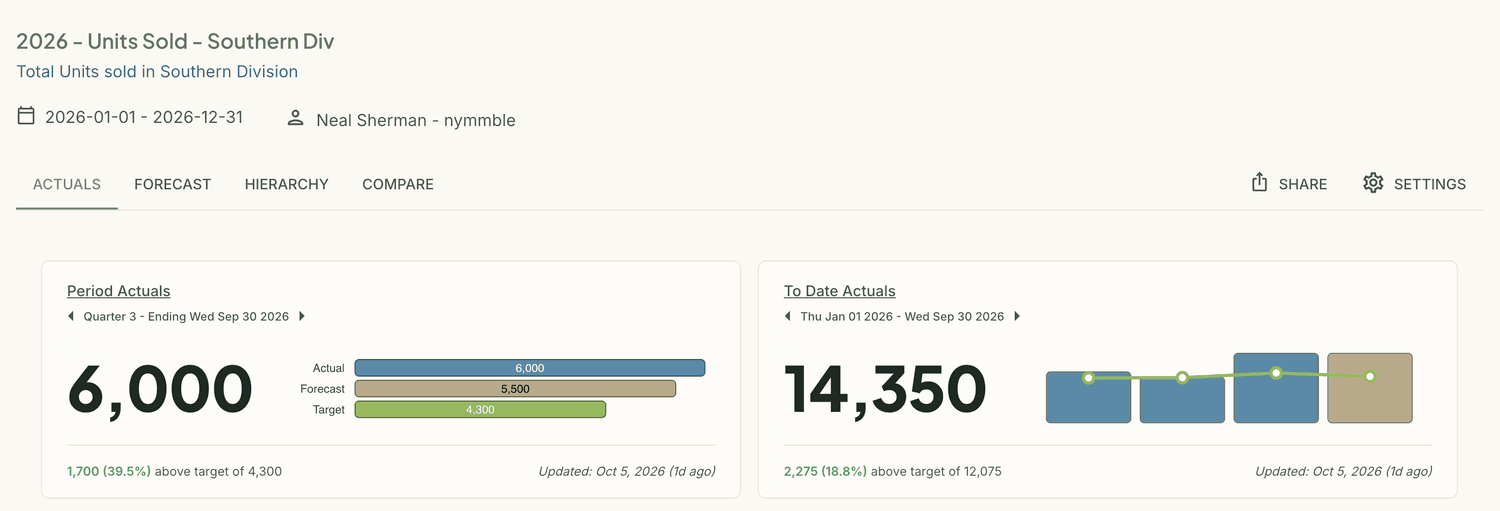Click the settings gear icon
This screenshot has width=1500, height=511.
click(1373, 183)
